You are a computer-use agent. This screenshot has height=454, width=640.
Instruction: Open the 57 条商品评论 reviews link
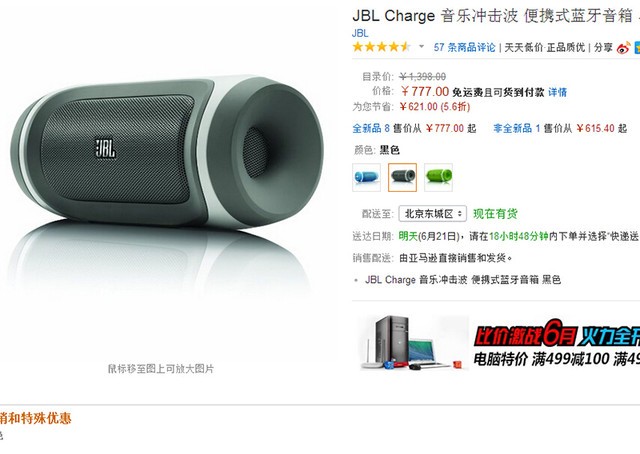click(464, 47)
